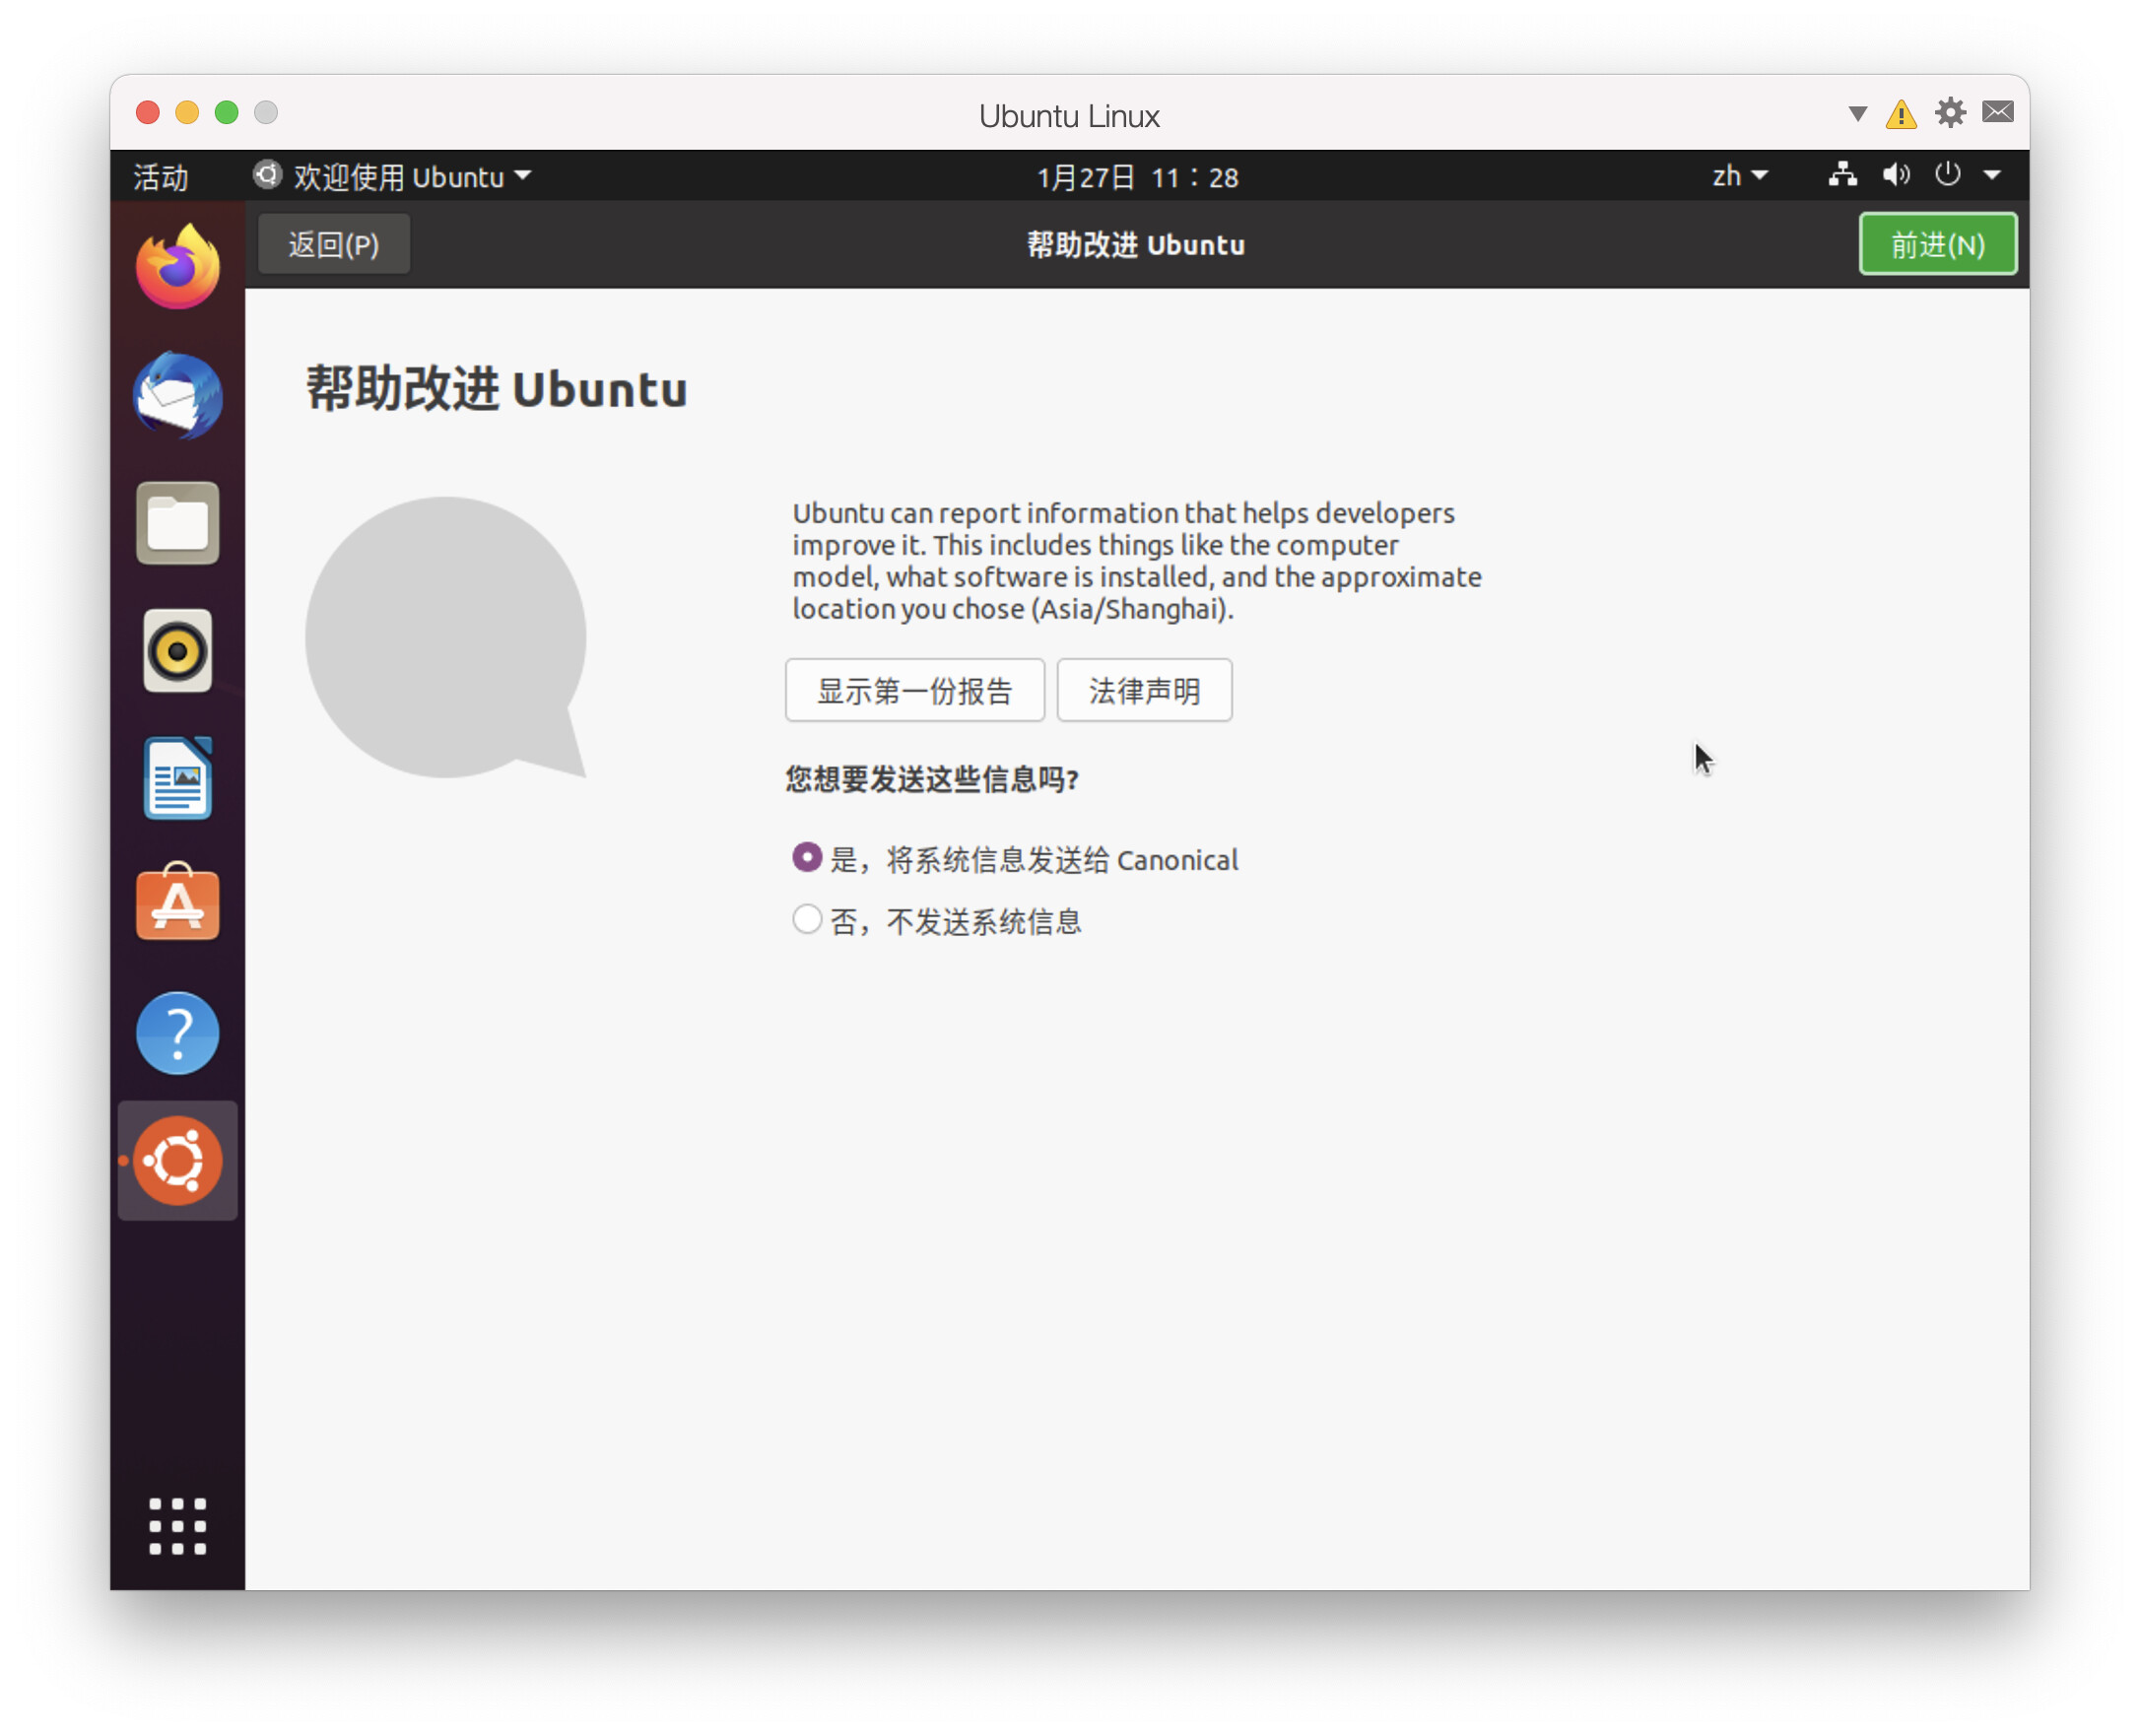This screenshot has height=1736, width=2140.
Task: Click the down triangle icon in title bar
Action: coord(1858,114)
